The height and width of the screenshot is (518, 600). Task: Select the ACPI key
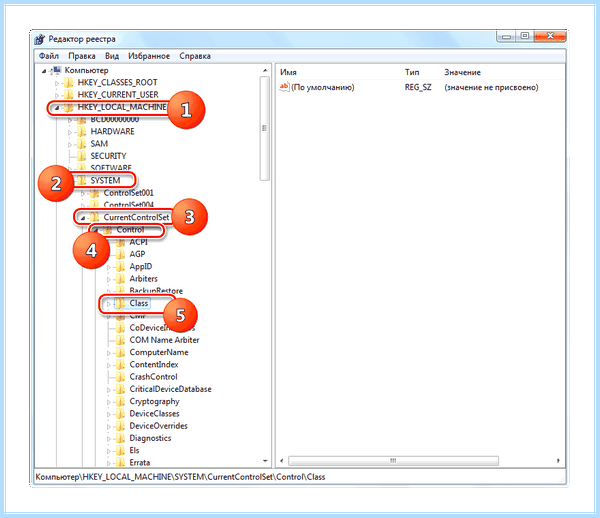coord(138,242)
